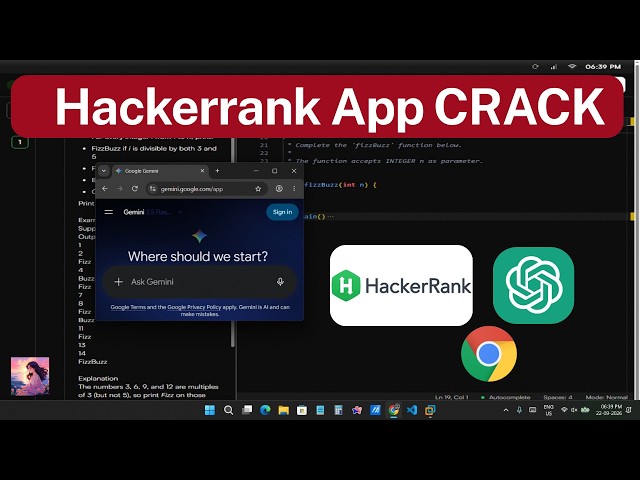The width and height of the screenshot is (640, 480).
Task: View site information for gemini.google.com
Action: 153,189
